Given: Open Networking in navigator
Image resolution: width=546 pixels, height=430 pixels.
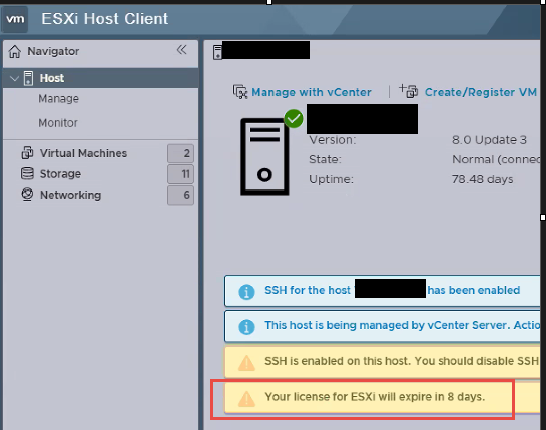Looking at the screenshot, I should pos(70,195).
